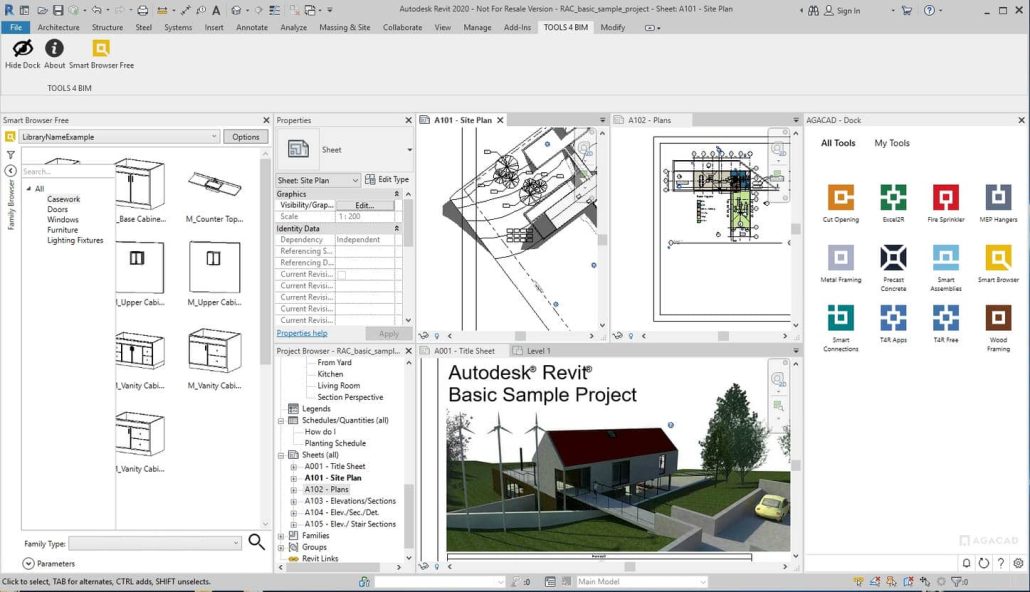Image resolution: width=1030 pixels, height=592 pixels.
Task: Open the Wood Framing tool
Action: coord(998,319)
